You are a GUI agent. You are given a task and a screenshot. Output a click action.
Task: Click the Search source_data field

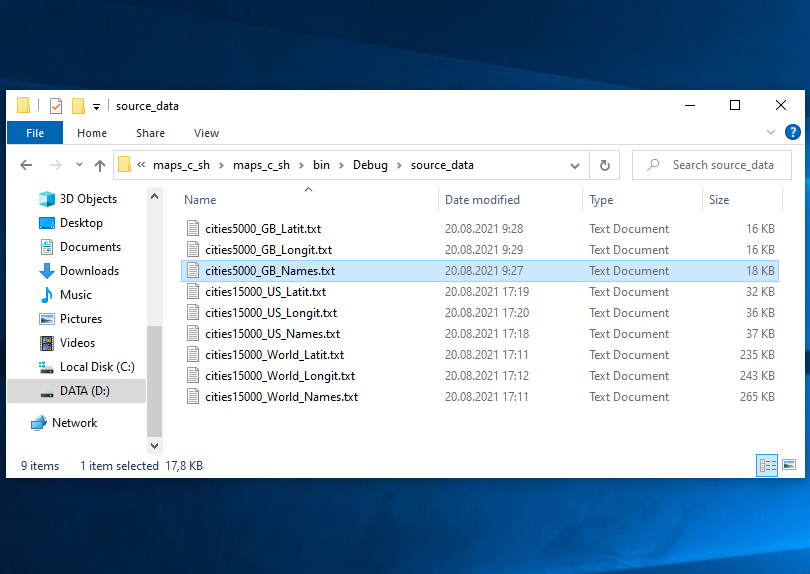tap(712, 165)
